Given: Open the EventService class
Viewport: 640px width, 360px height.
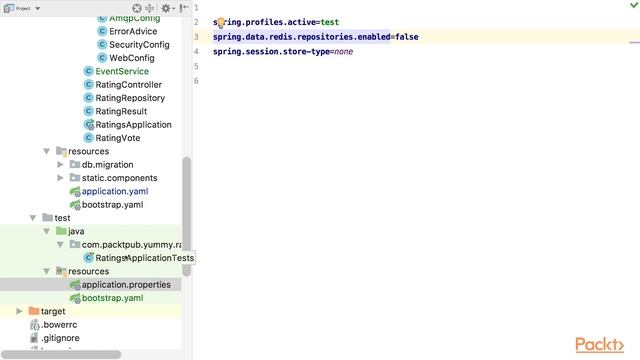Looking at the screenshot, I should tap(122, 71).
